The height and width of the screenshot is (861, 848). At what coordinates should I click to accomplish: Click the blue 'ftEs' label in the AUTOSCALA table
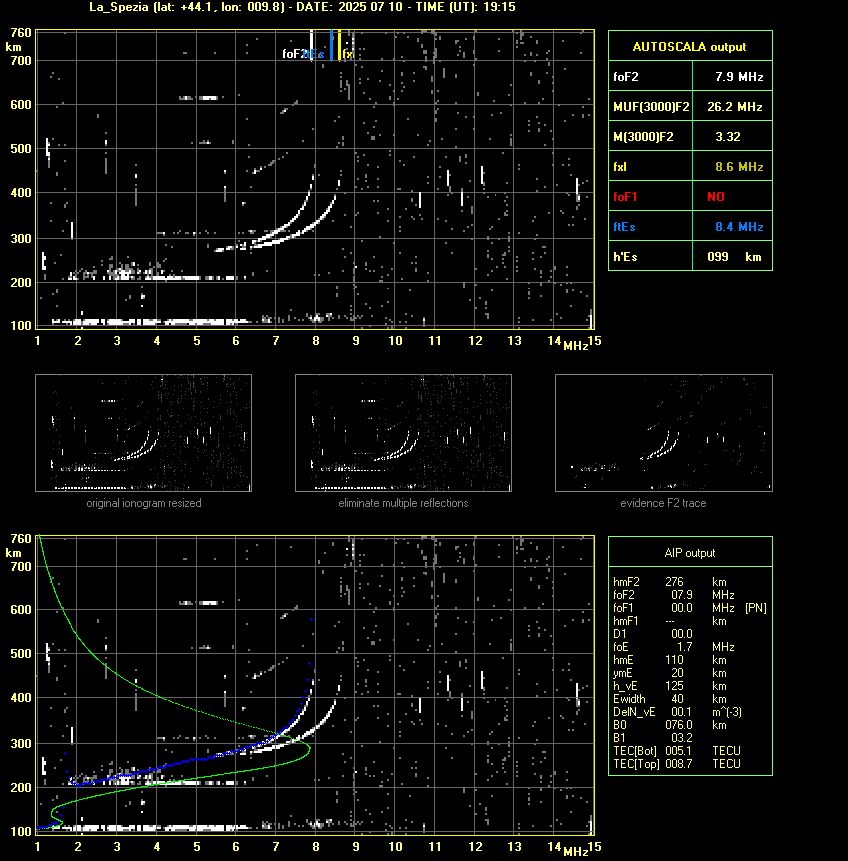[624, 227]
